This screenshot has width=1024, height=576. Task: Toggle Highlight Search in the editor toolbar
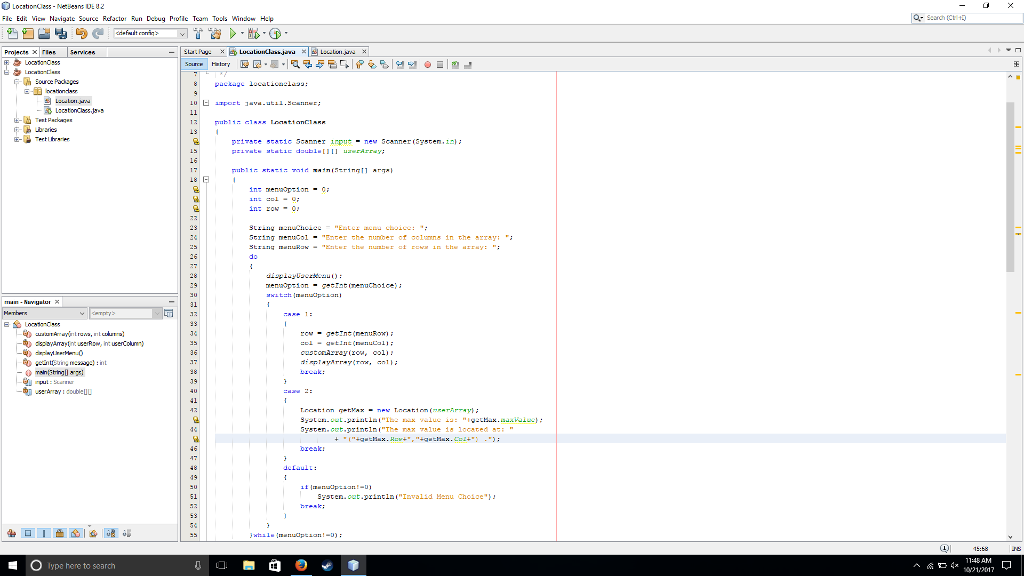(x=332, y=64)
